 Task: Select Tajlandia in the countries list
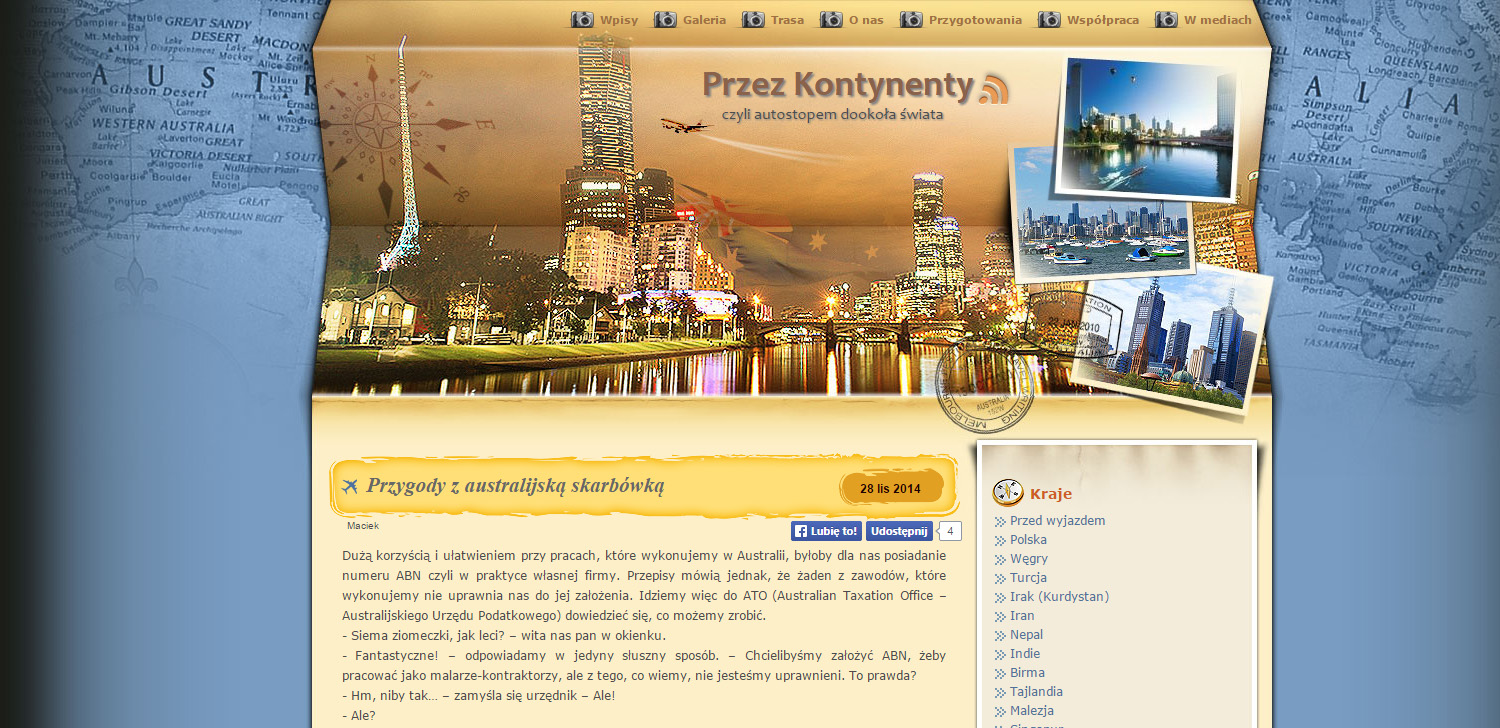point(1036,692)
